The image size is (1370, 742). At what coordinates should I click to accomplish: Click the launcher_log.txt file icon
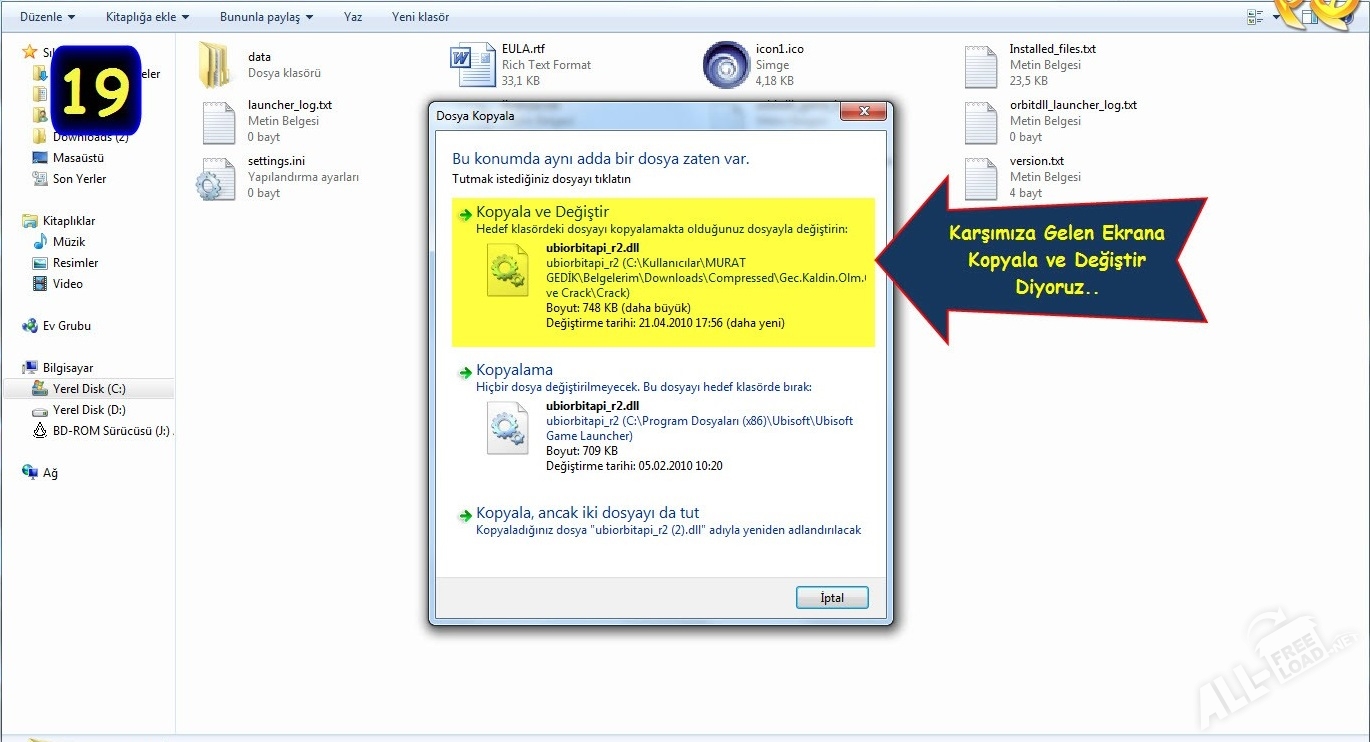217,122
